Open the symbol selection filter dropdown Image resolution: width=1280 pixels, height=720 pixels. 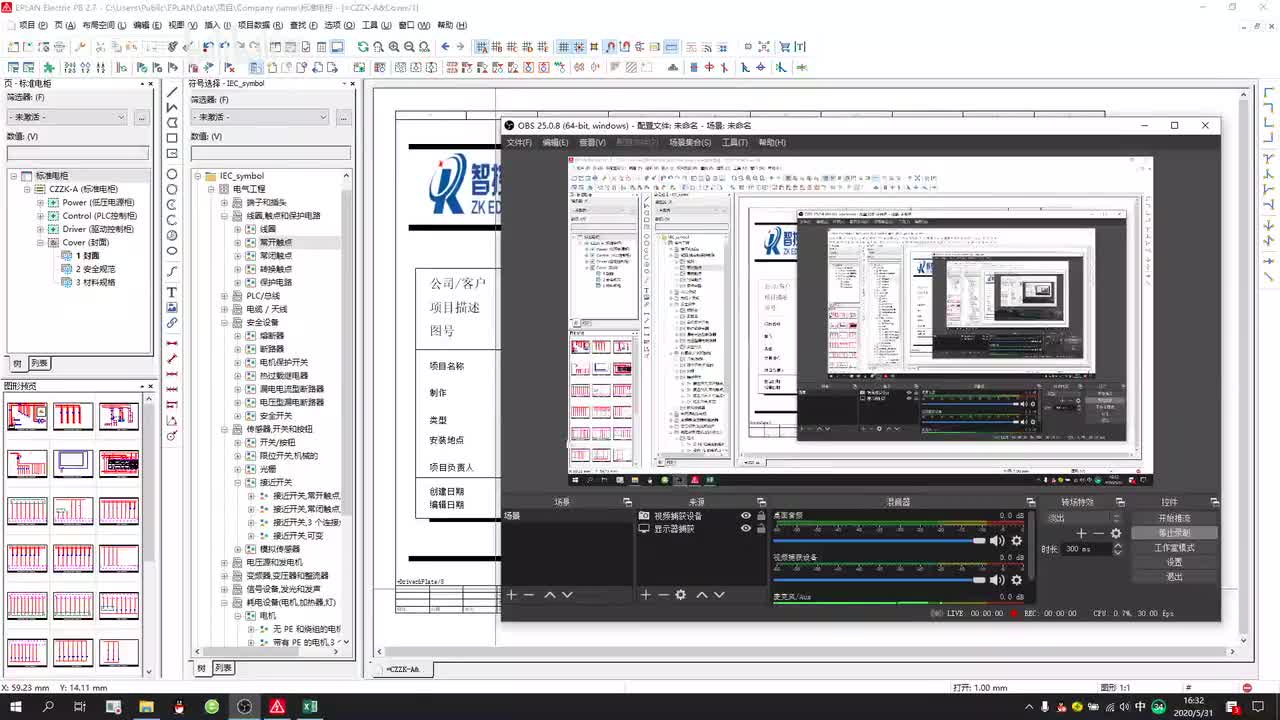pos(260,117)
